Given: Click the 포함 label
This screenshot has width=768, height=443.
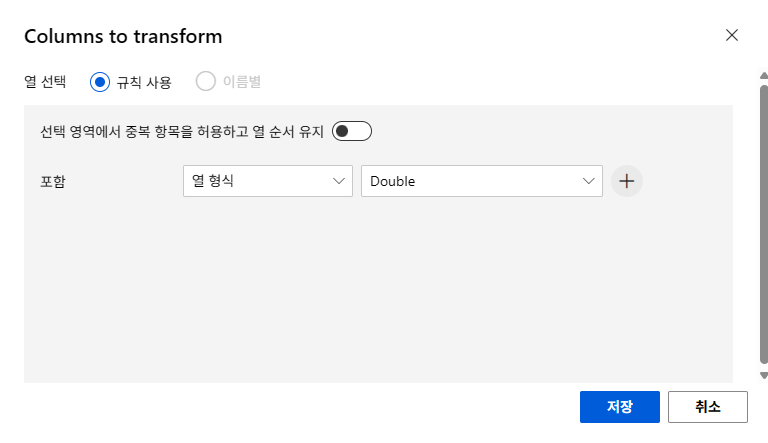Looking at the screenshot, I should point(53,182).
